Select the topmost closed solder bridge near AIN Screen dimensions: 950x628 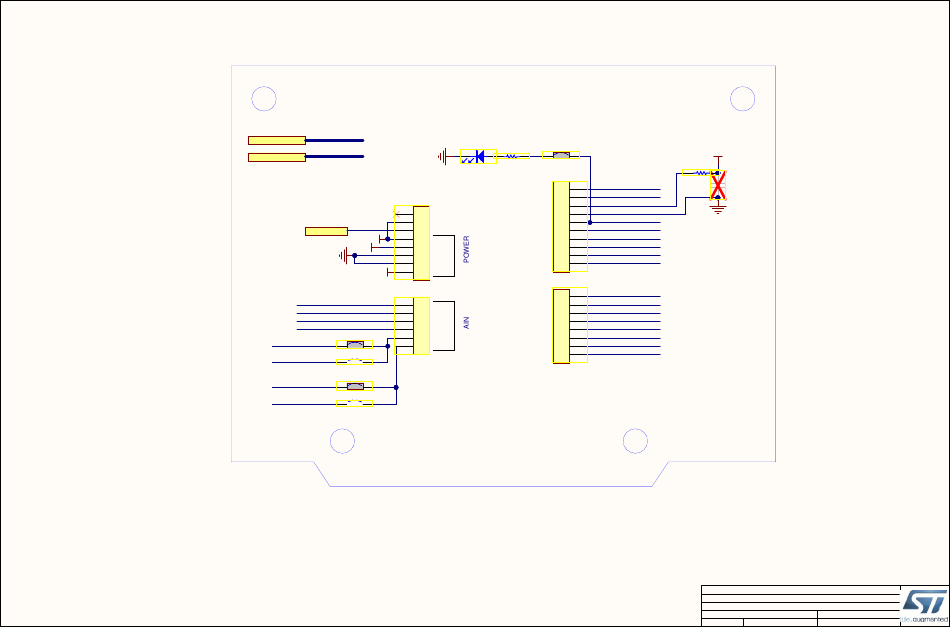point(354,345)
